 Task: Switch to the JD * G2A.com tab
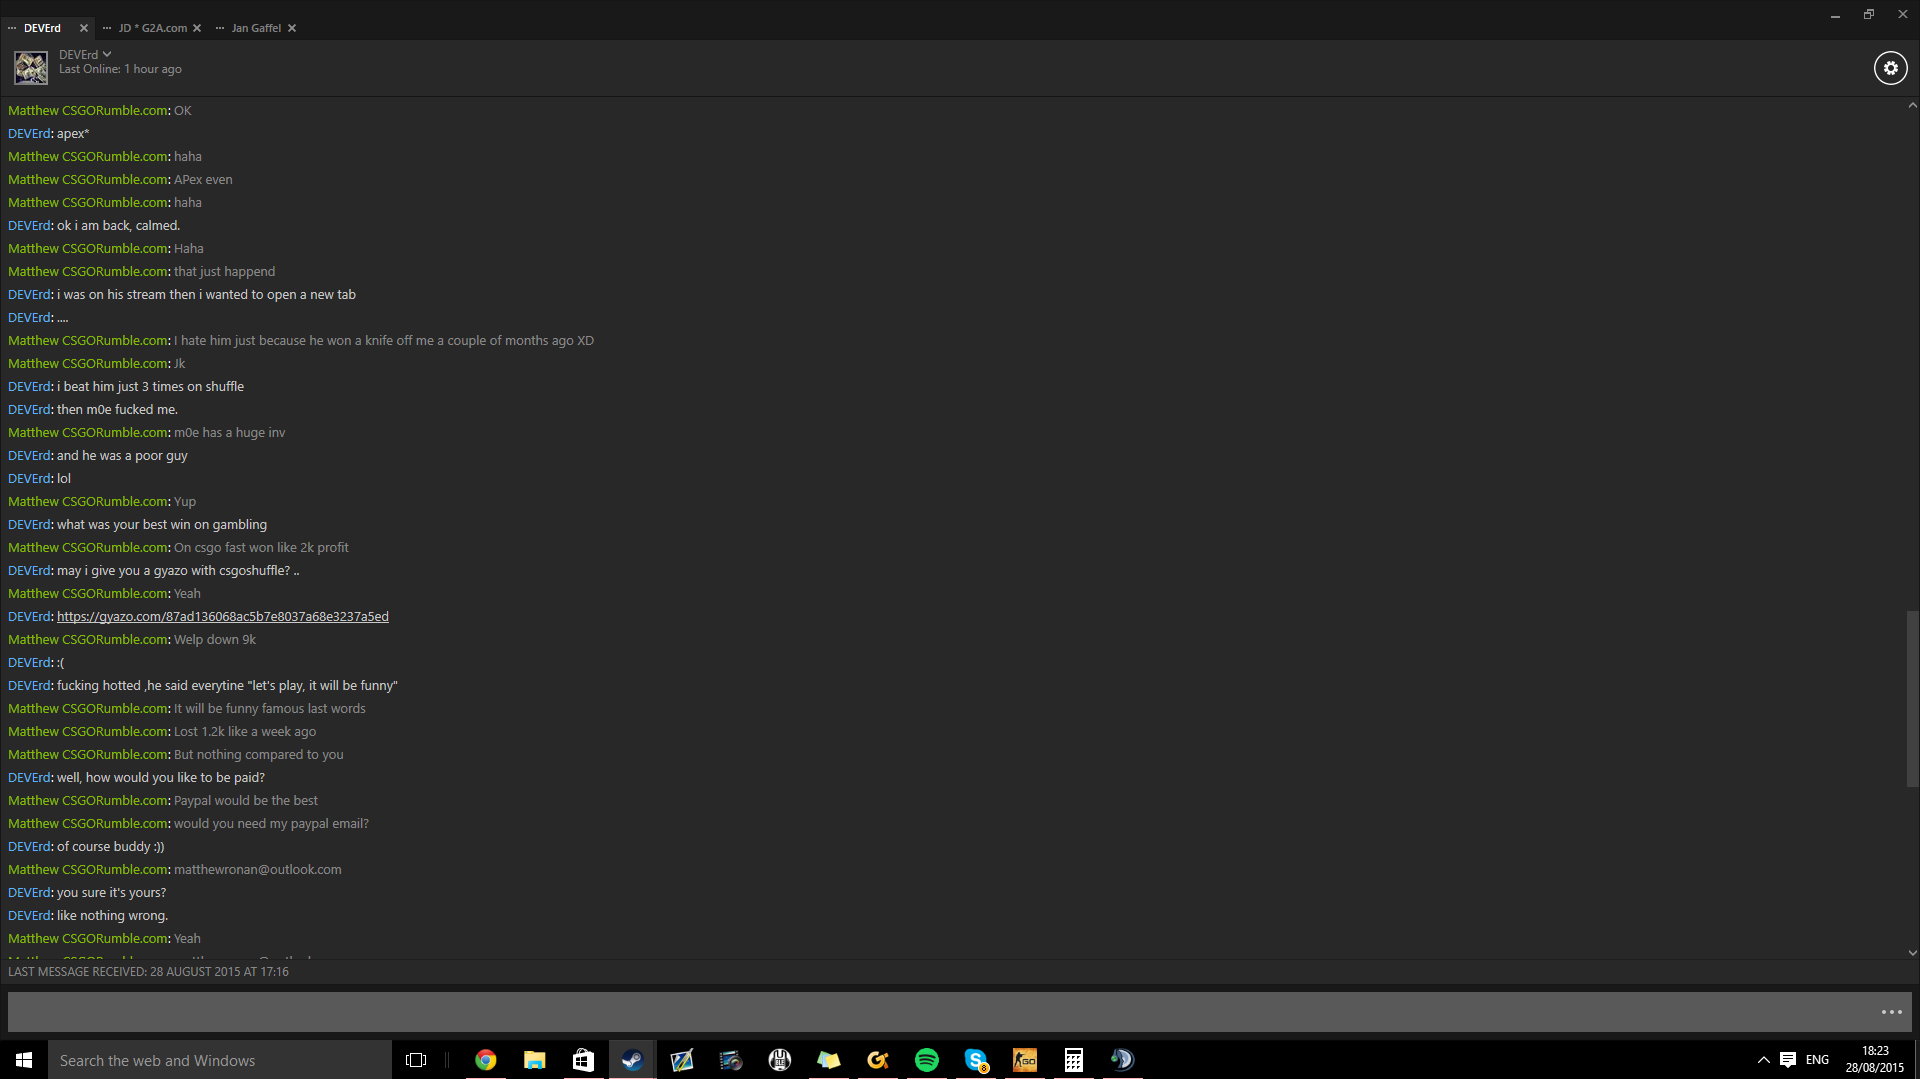tap(153, 28)
